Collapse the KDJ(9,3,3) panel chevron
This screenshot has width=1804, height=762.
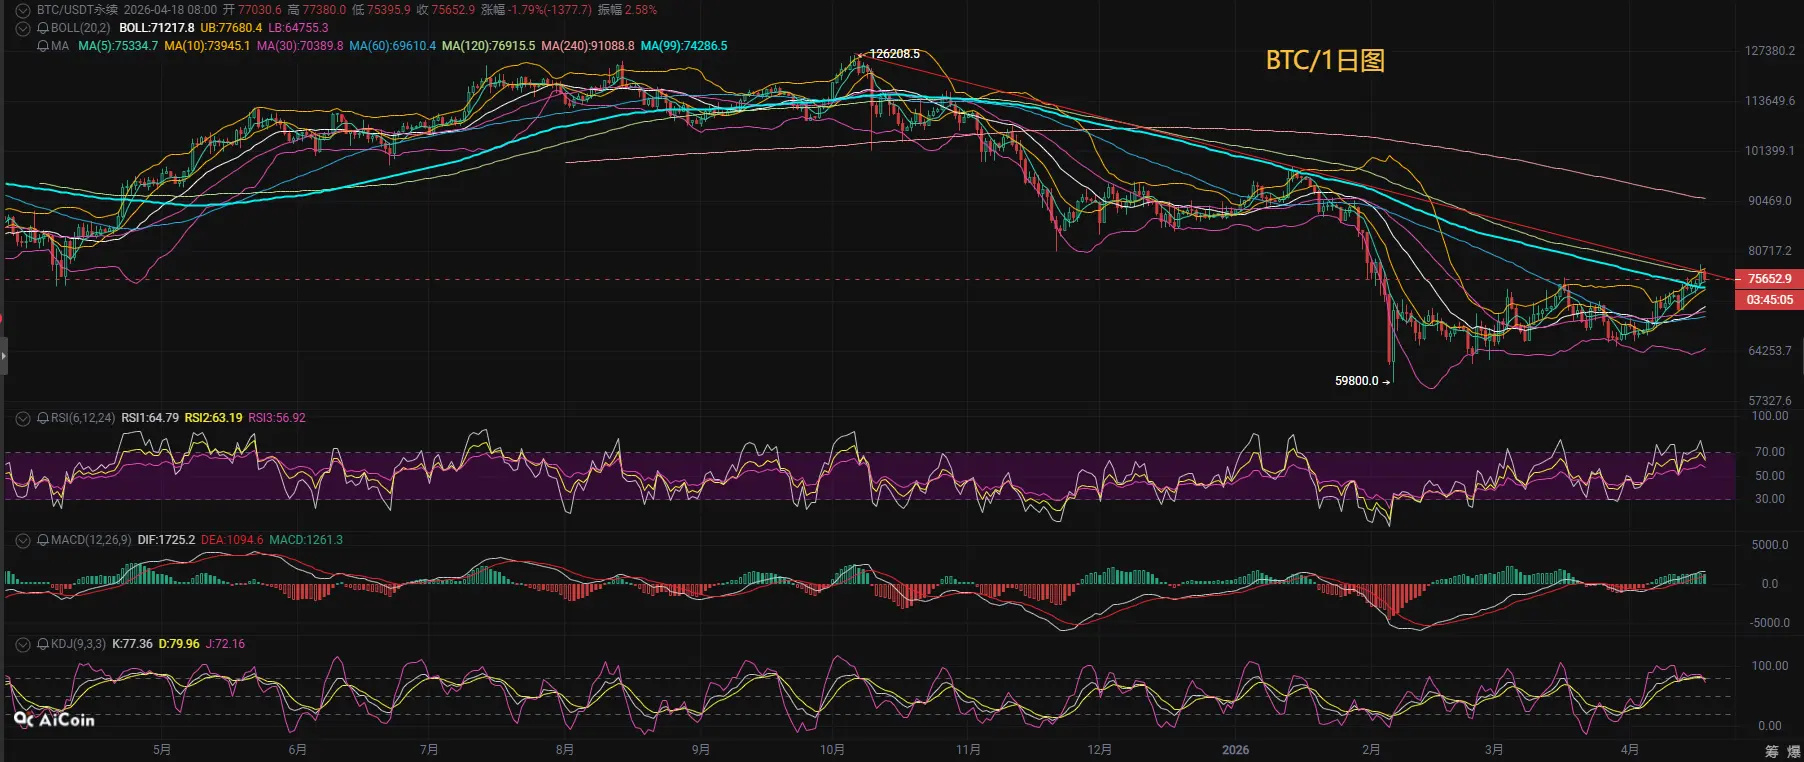pos(22,644)
